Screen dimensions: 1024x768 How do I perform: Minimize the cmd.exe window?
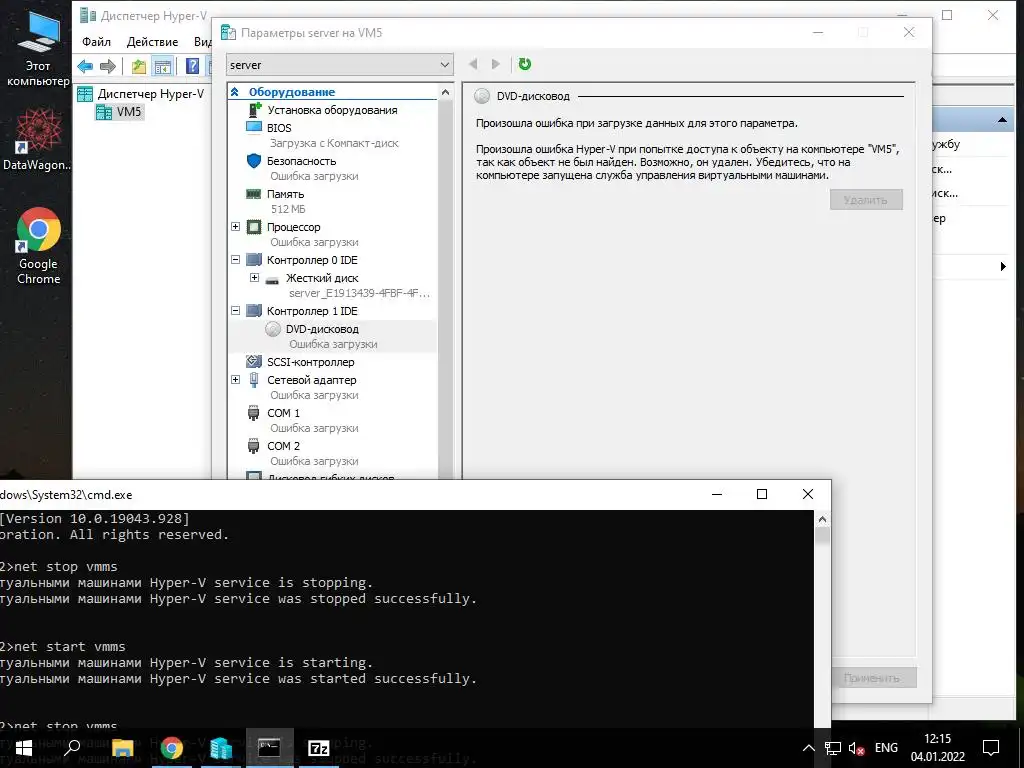717,494
